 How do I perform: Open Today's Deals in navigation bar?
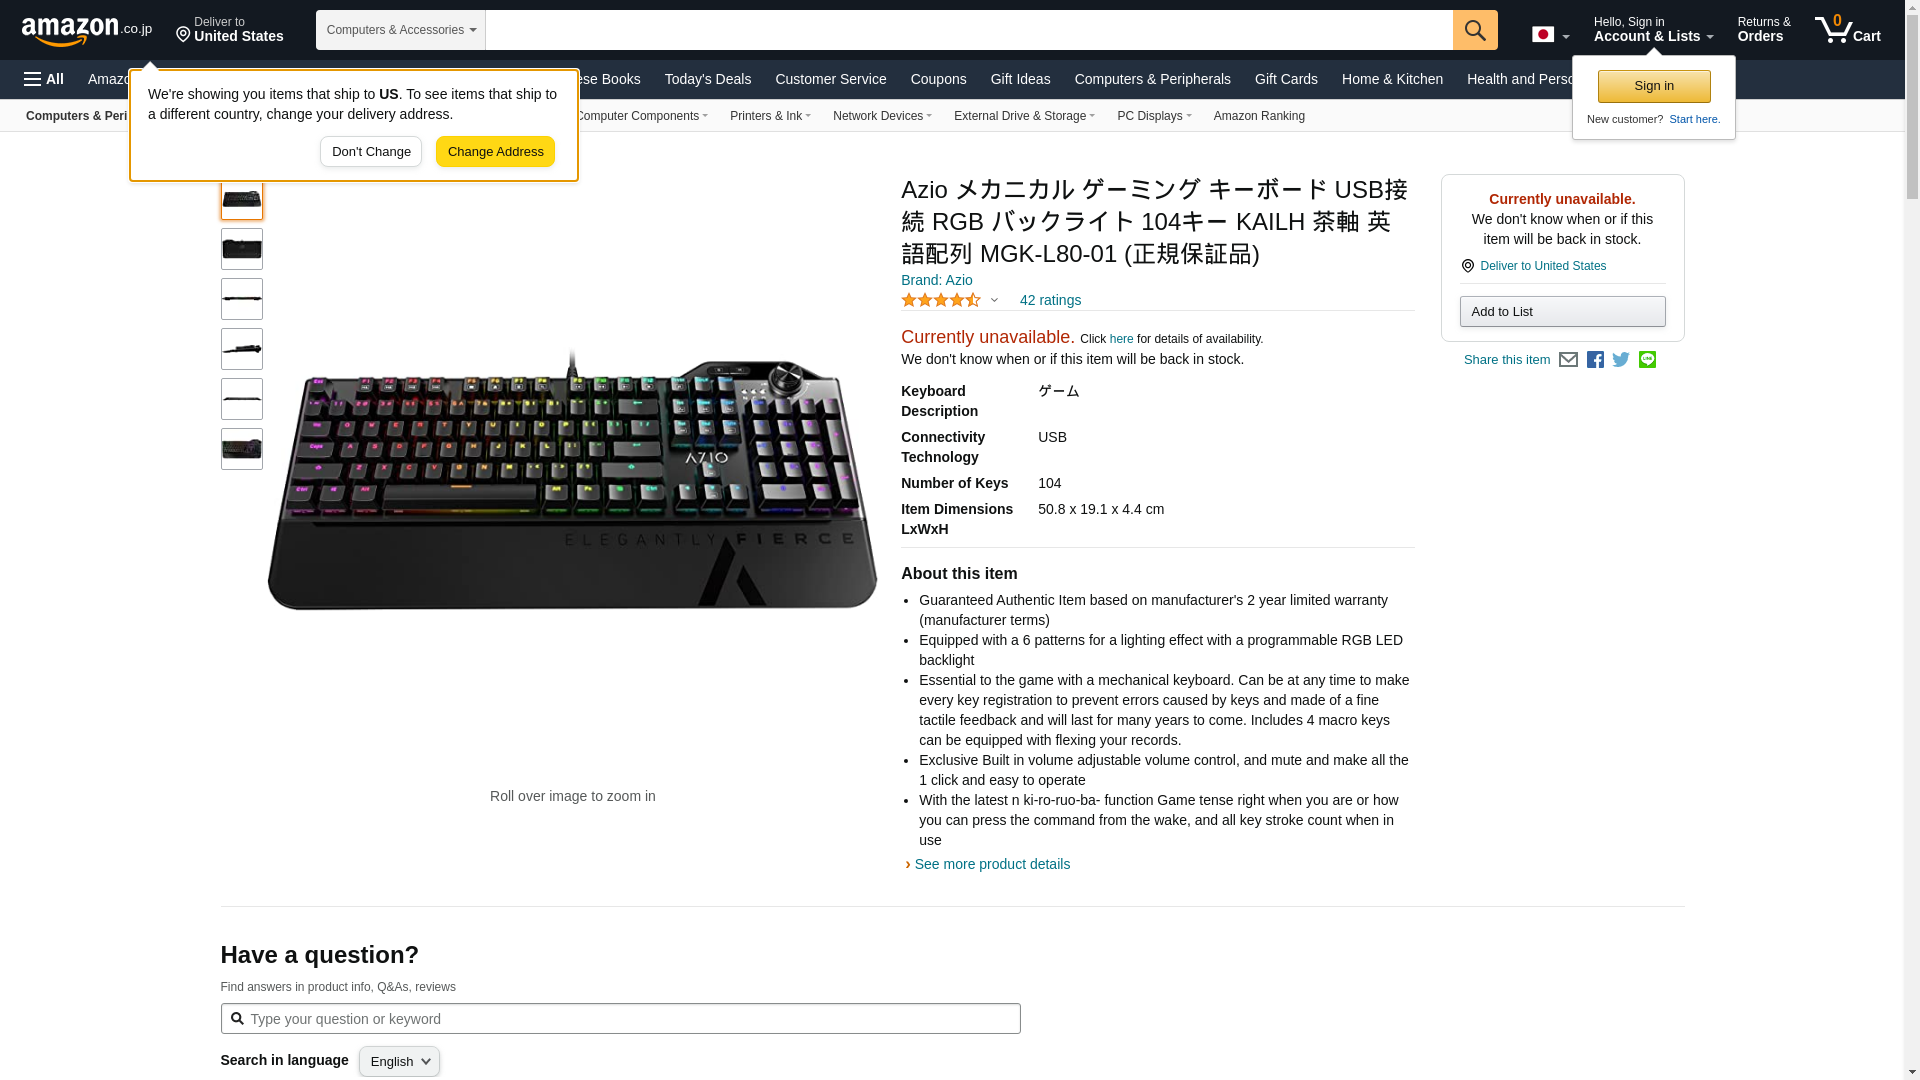click(708, 79)
